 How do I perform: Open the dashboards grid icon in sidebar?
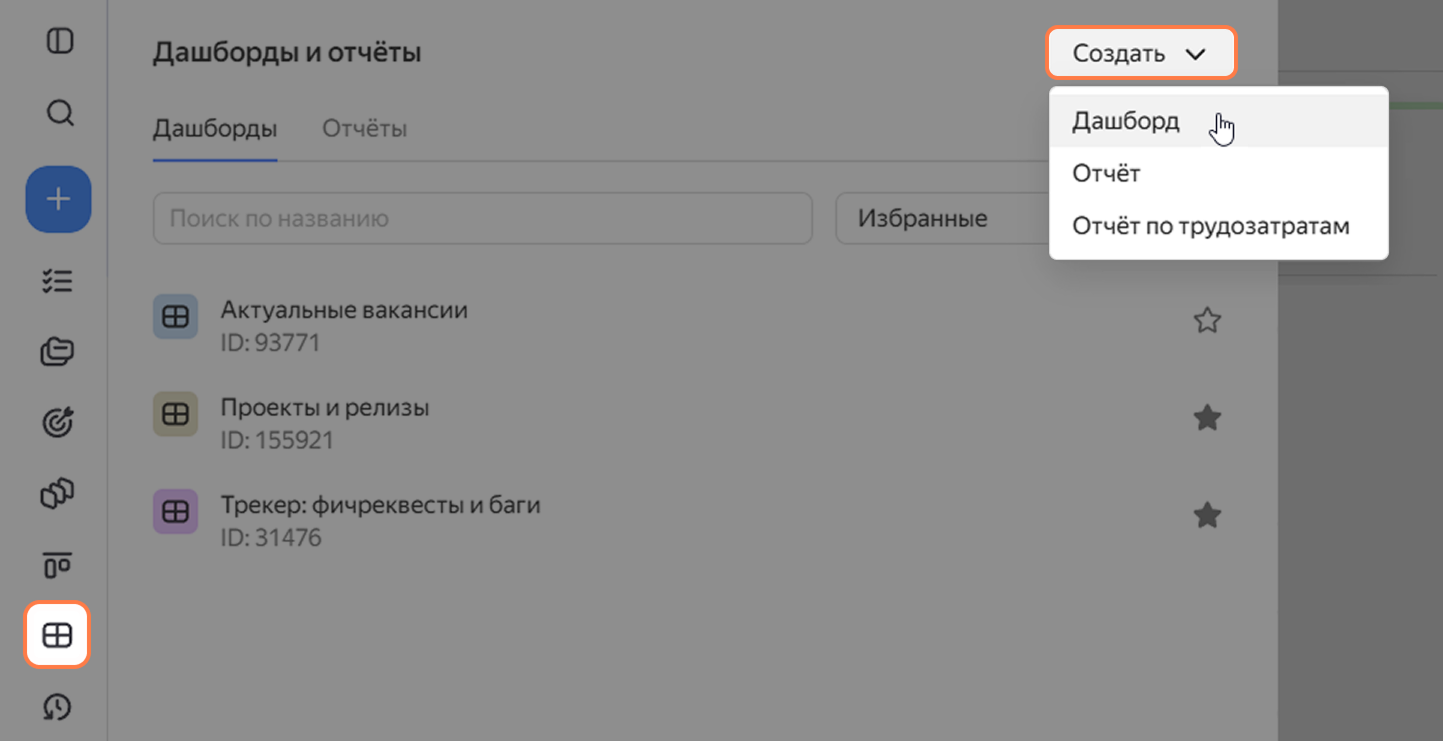click(58, 635)
